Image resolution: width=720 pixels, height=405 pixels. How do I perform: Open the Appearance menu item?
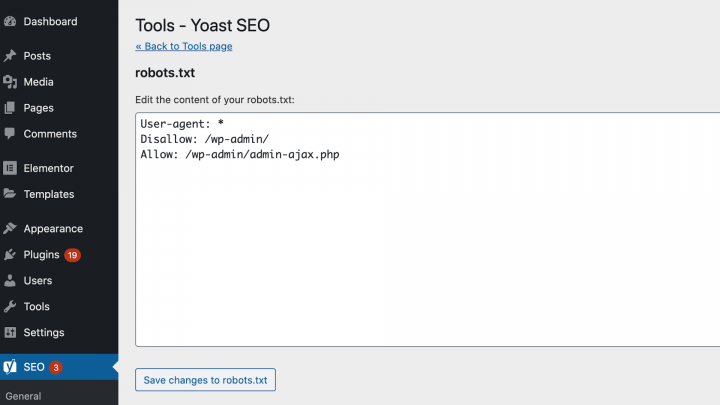53,228
